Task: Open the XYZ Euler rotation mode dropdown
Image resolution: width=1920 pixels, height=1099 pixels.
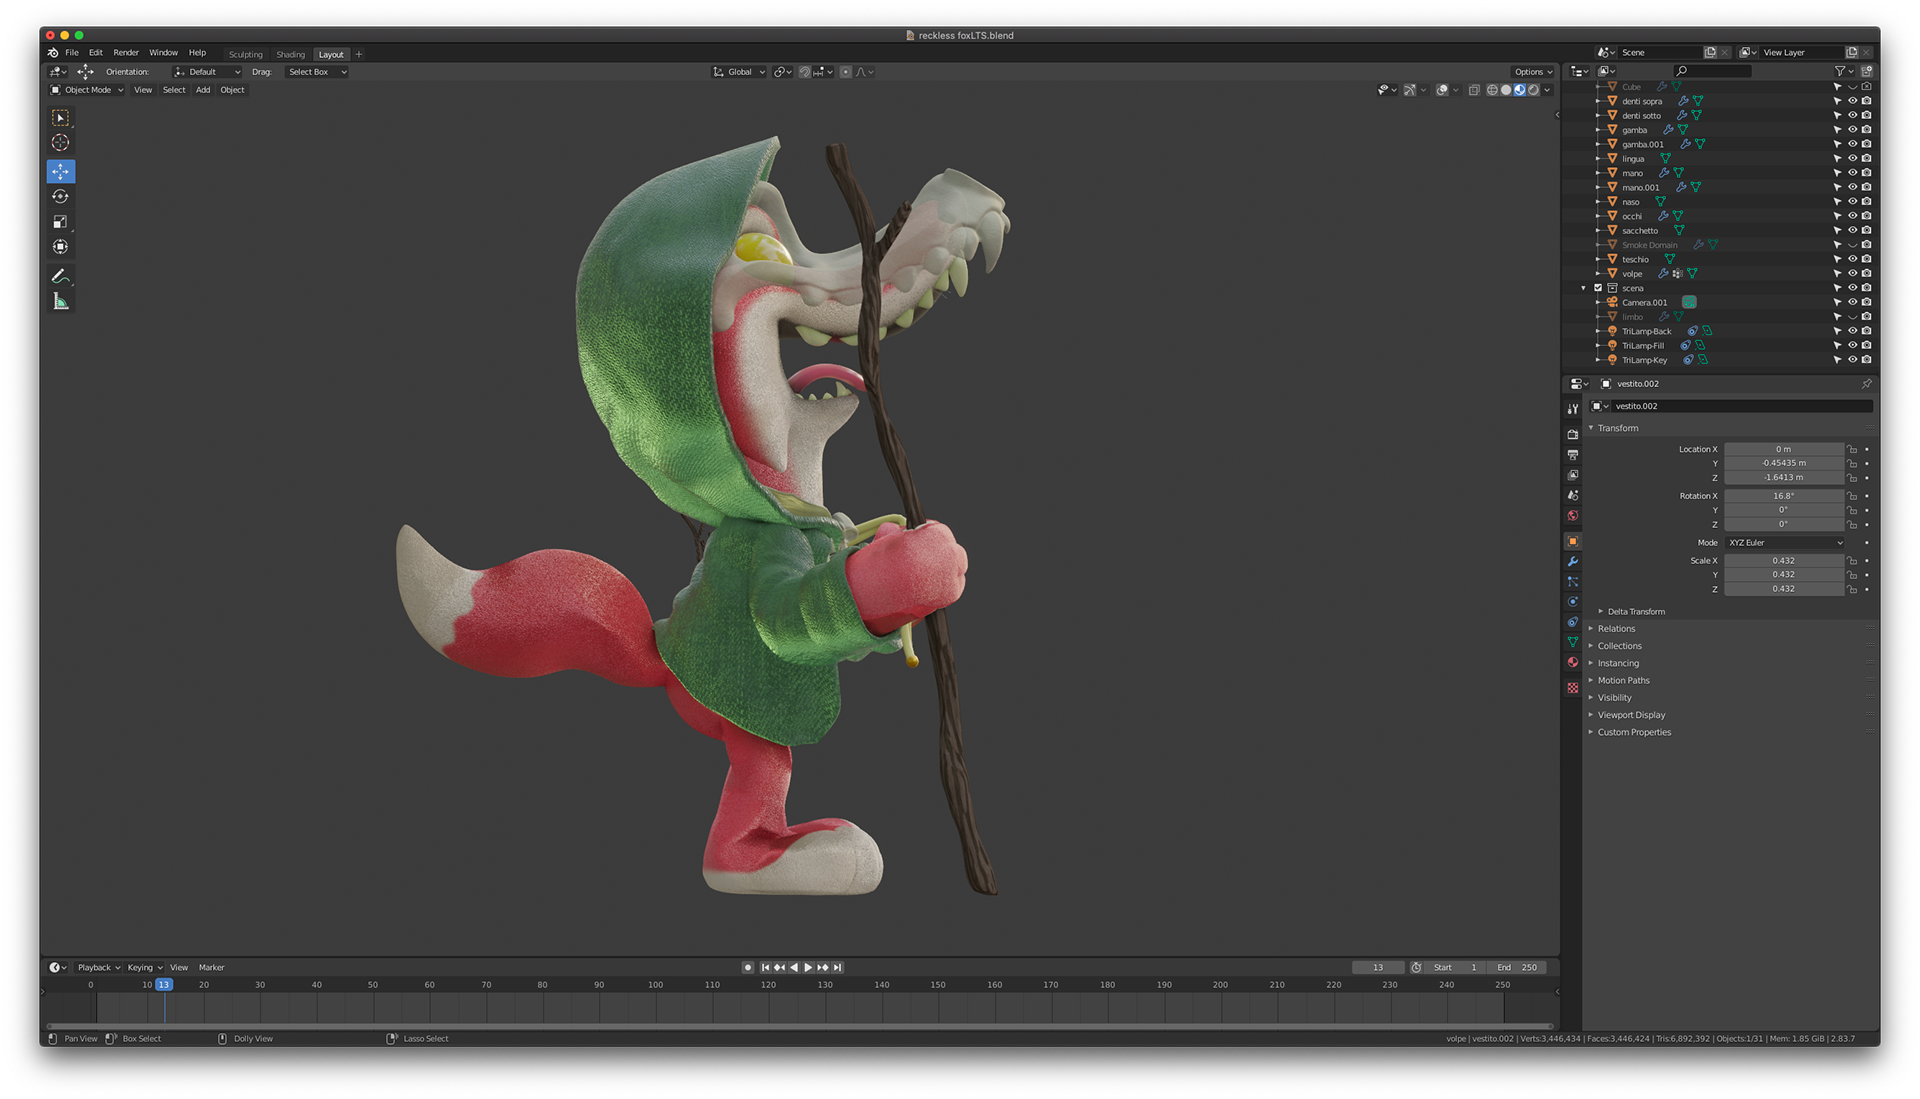Action: pos(1785,543)
